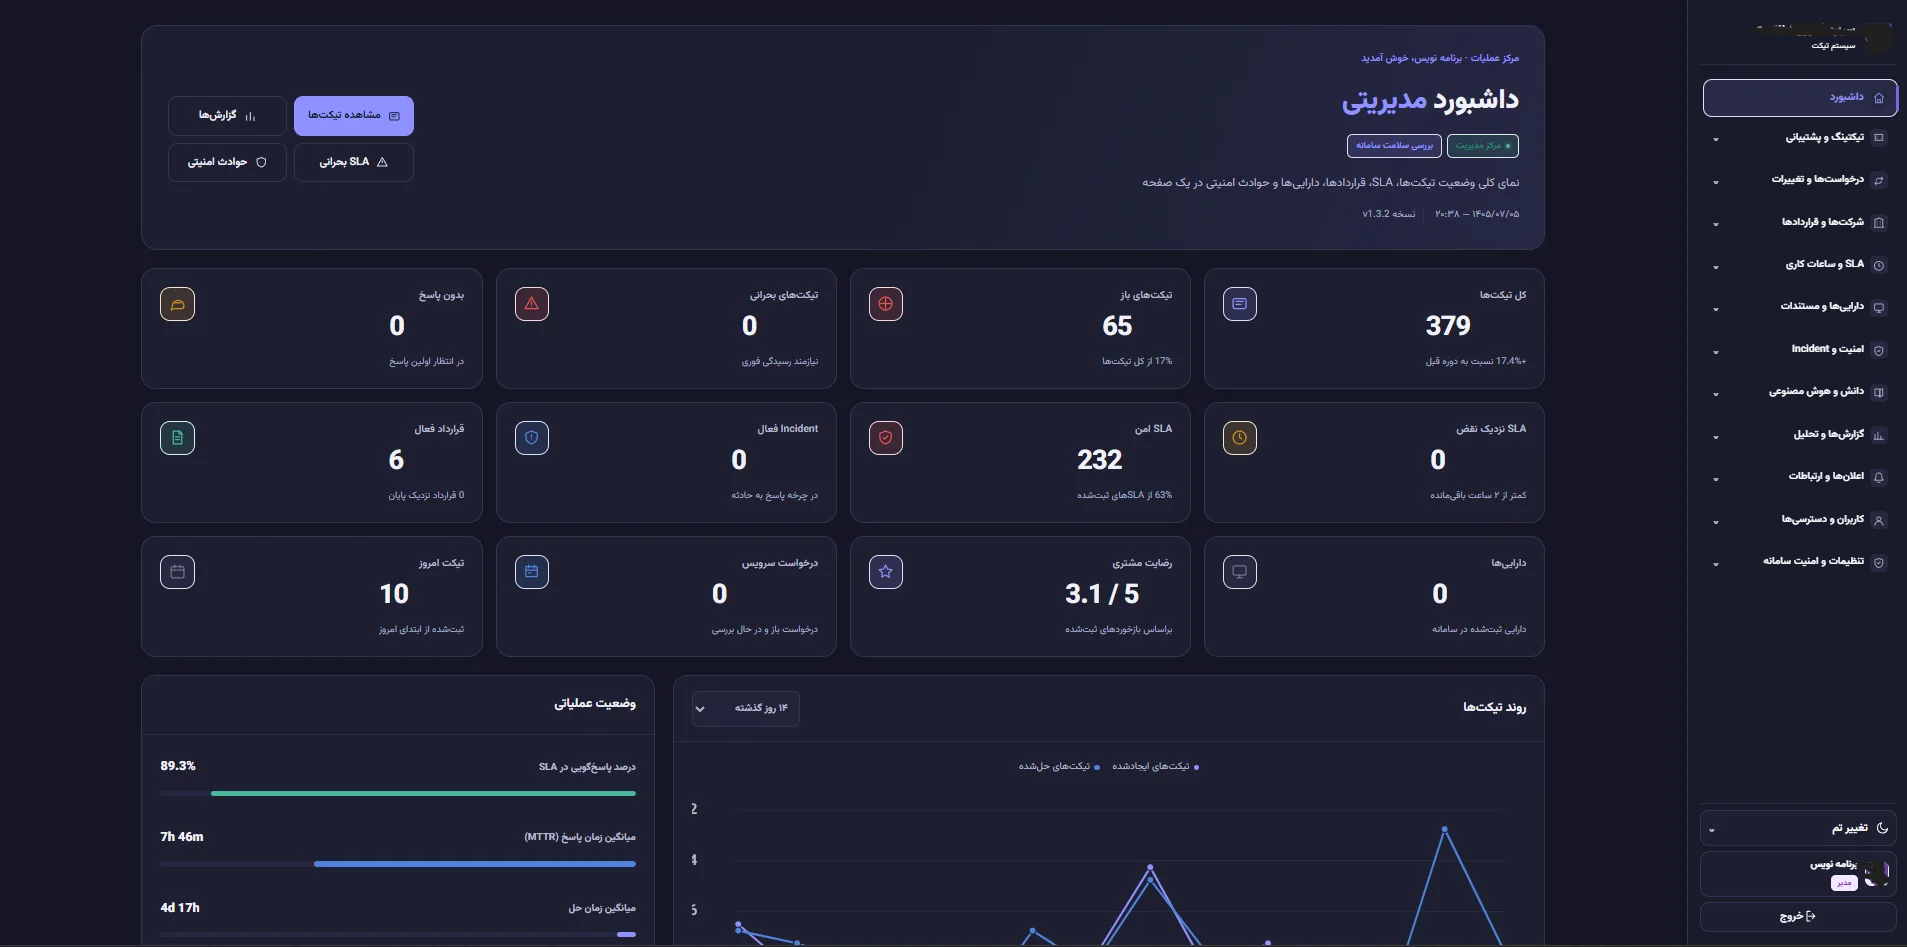Click today's tickets (تیکت امروز) calendar icon
1907x947 pixels.
pos(177,572)
